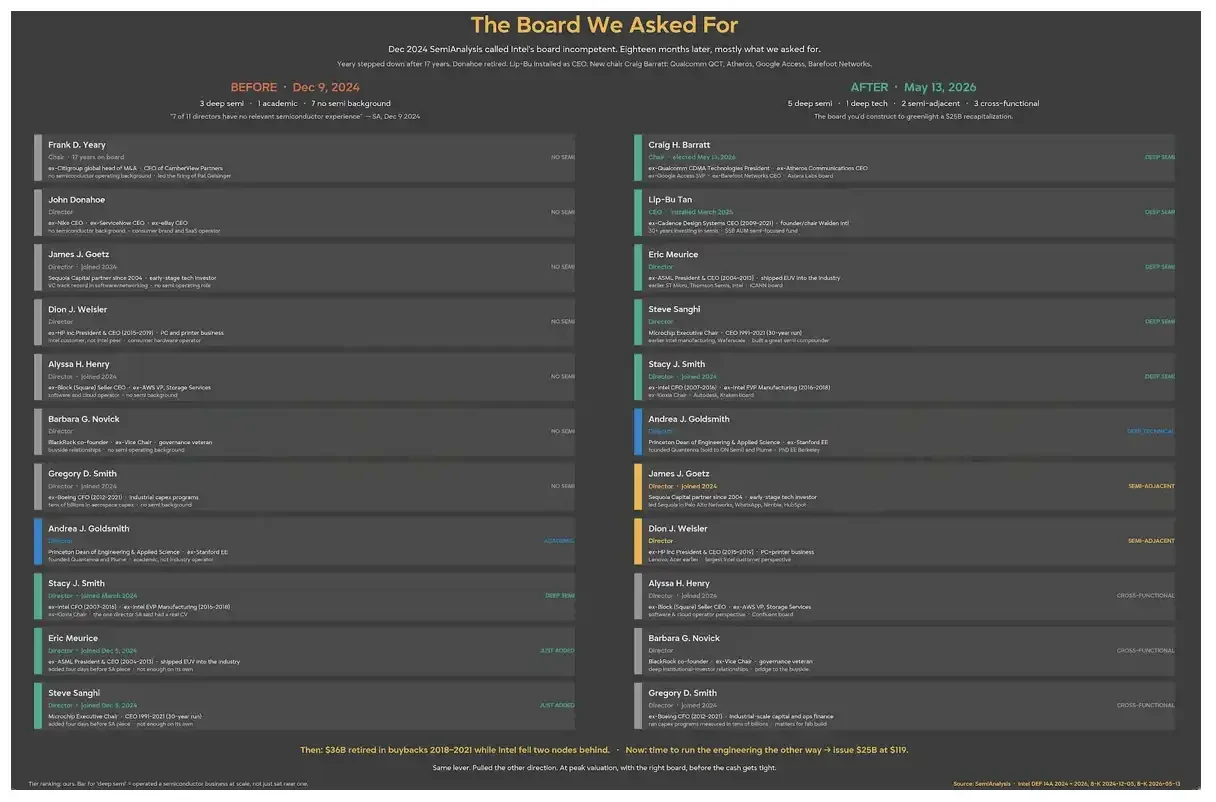Select the Craig H. Barratt card
The width and height of the screenshot is (1216, 802).
point(905,158)
